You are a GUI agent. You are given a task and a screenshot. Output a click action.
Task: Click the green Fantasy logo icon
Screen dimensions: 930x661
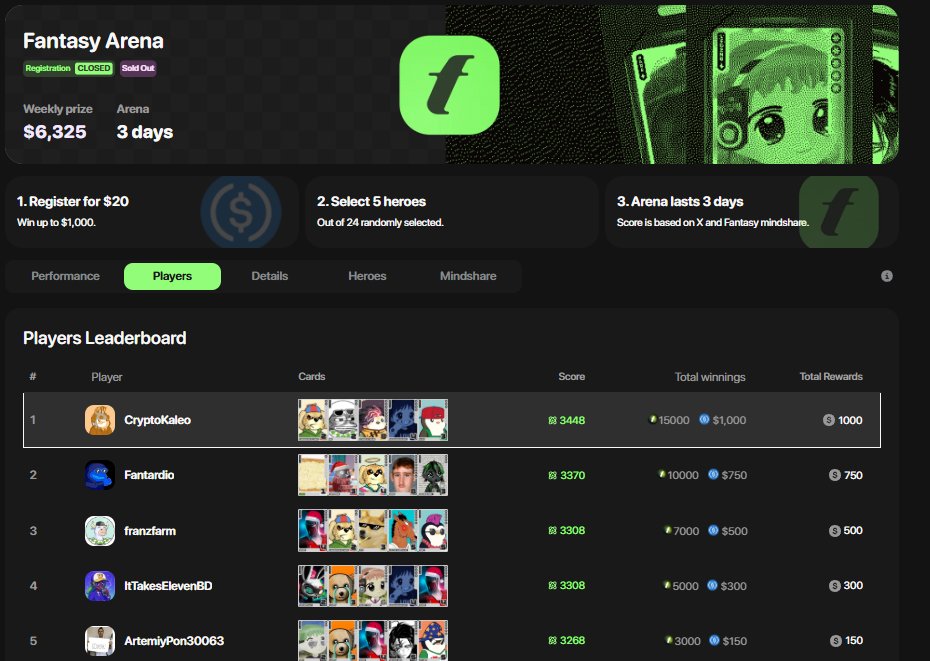(450, 85)
